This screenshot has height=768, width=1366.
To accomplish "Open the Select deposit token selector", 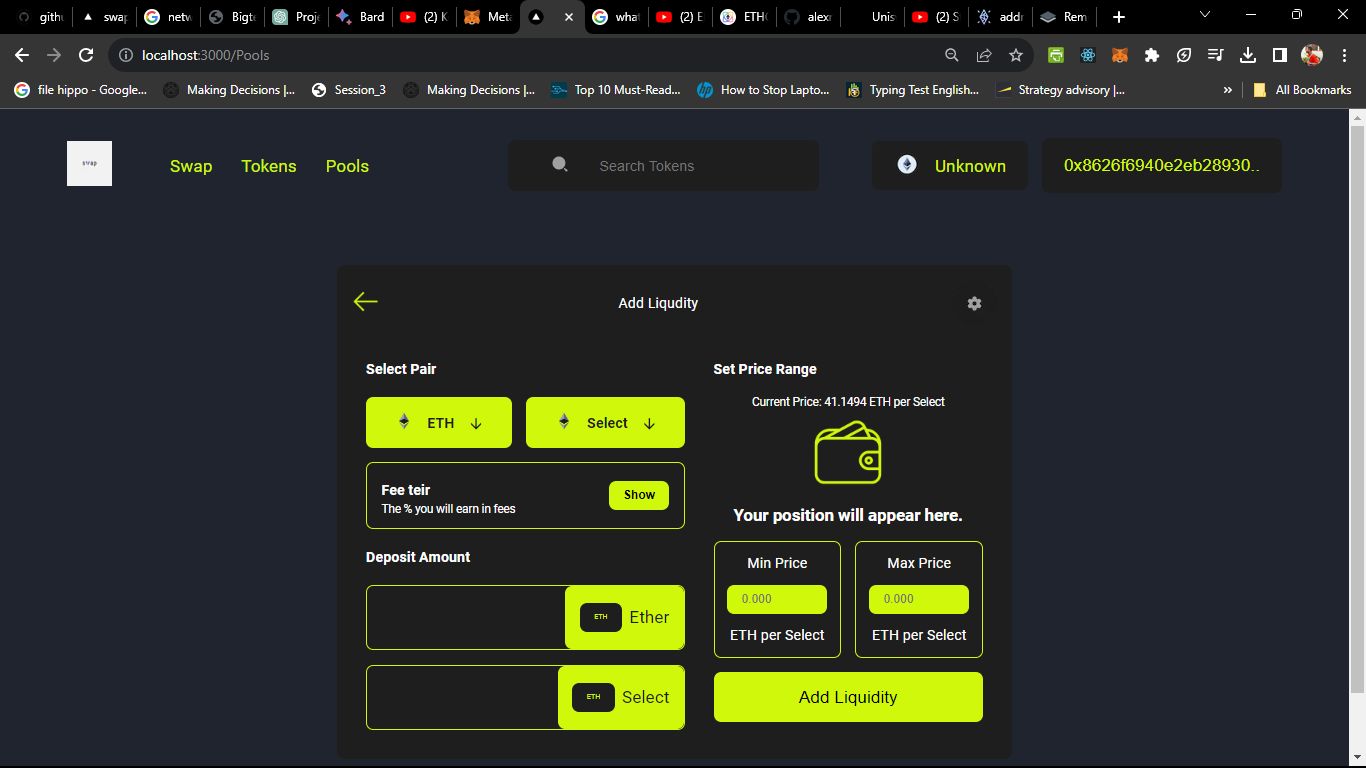I will (x=621, y=697).
